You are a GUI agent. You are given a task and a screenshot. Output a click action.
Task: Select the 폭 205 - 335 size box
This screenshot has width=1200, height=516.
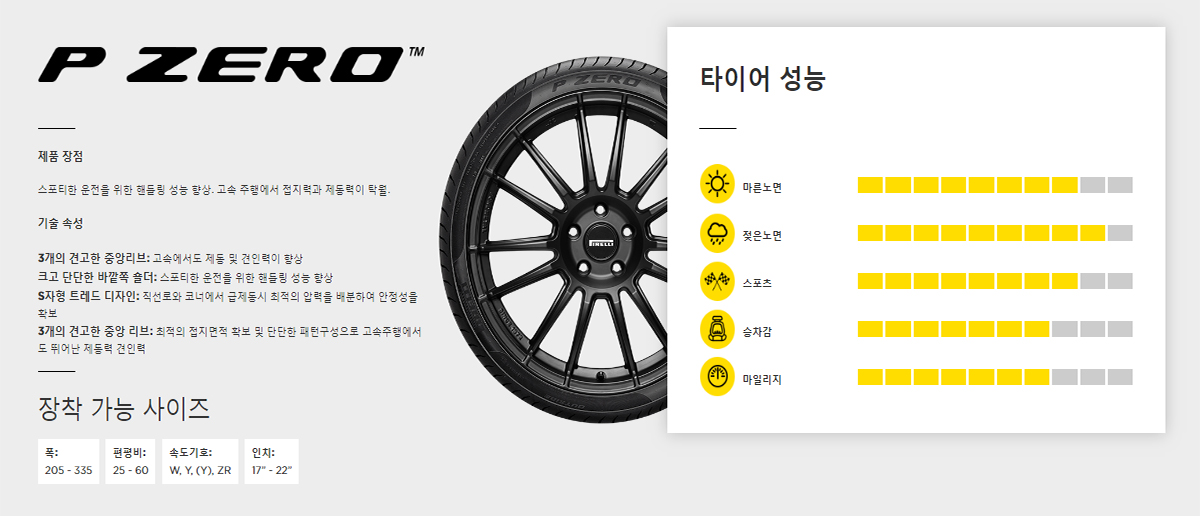pyautogui.click(x=69, y=461)
